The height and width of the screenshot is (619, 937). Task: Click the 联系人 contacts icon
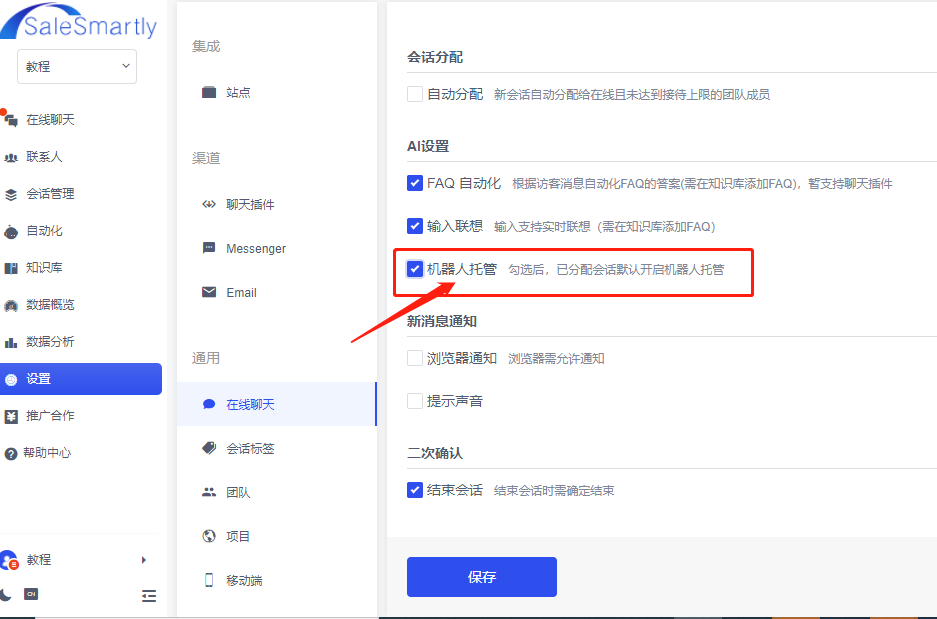tap(11, 157)
